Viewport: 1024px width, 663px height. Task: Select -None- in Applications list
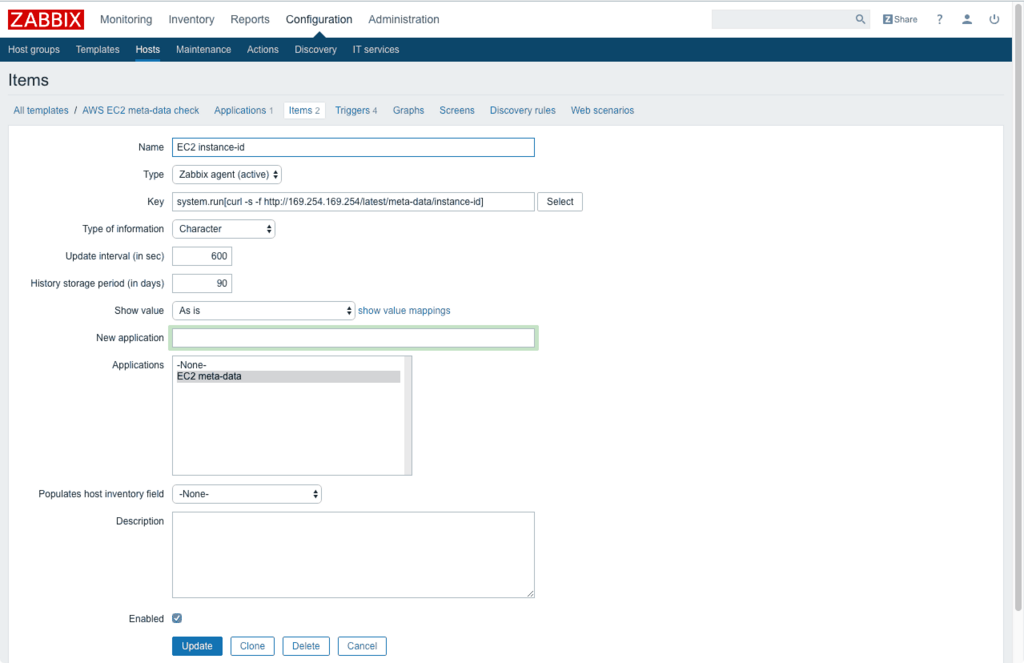click(288, 365)
